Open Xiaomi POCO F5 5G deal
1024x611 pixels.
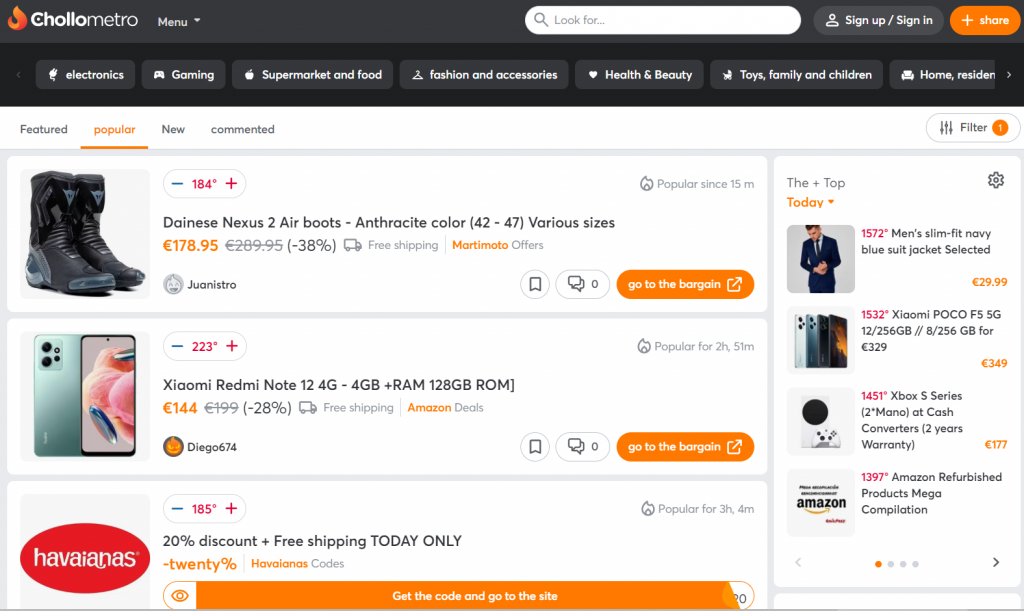click(x=931, y=331)
